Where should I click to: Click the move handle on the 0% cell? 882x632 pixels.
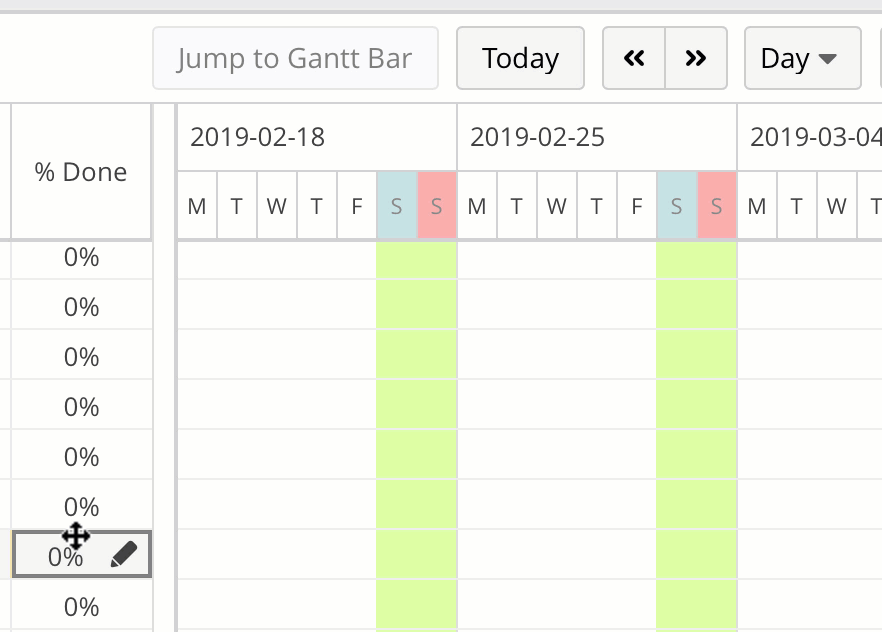pyautogui.click(x=75, y=537)
